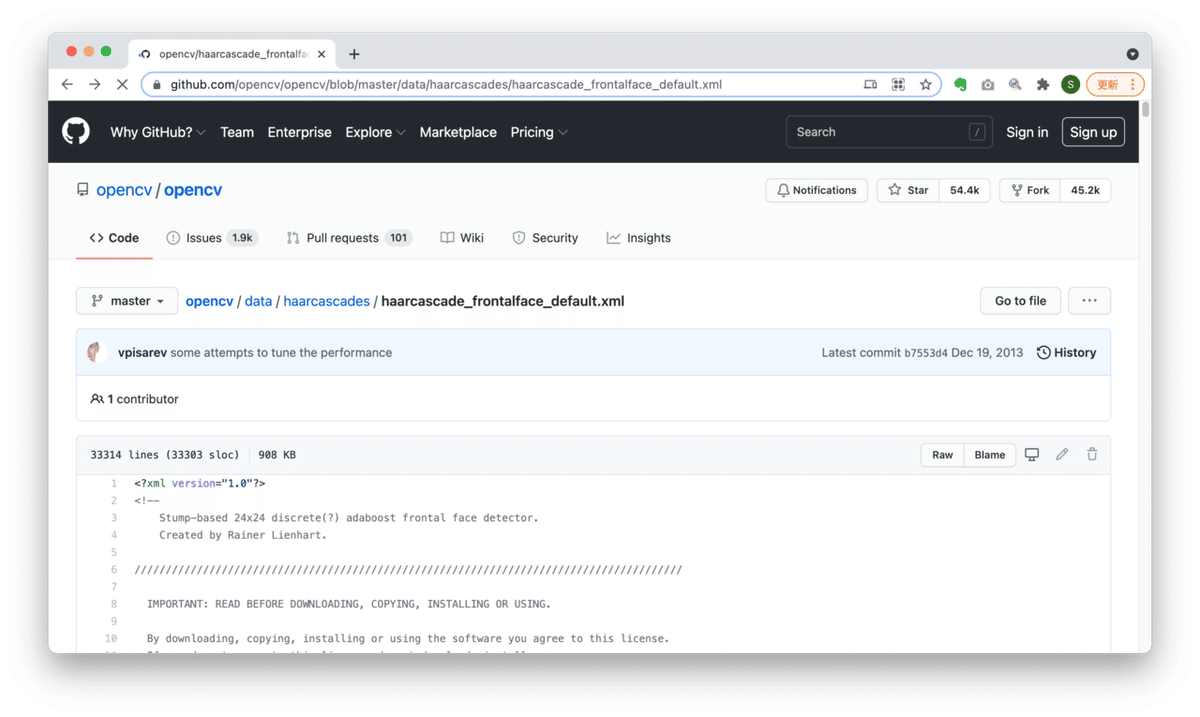Open the three-dots more options button
The image size is (1200, 717).
[1089, 301]
